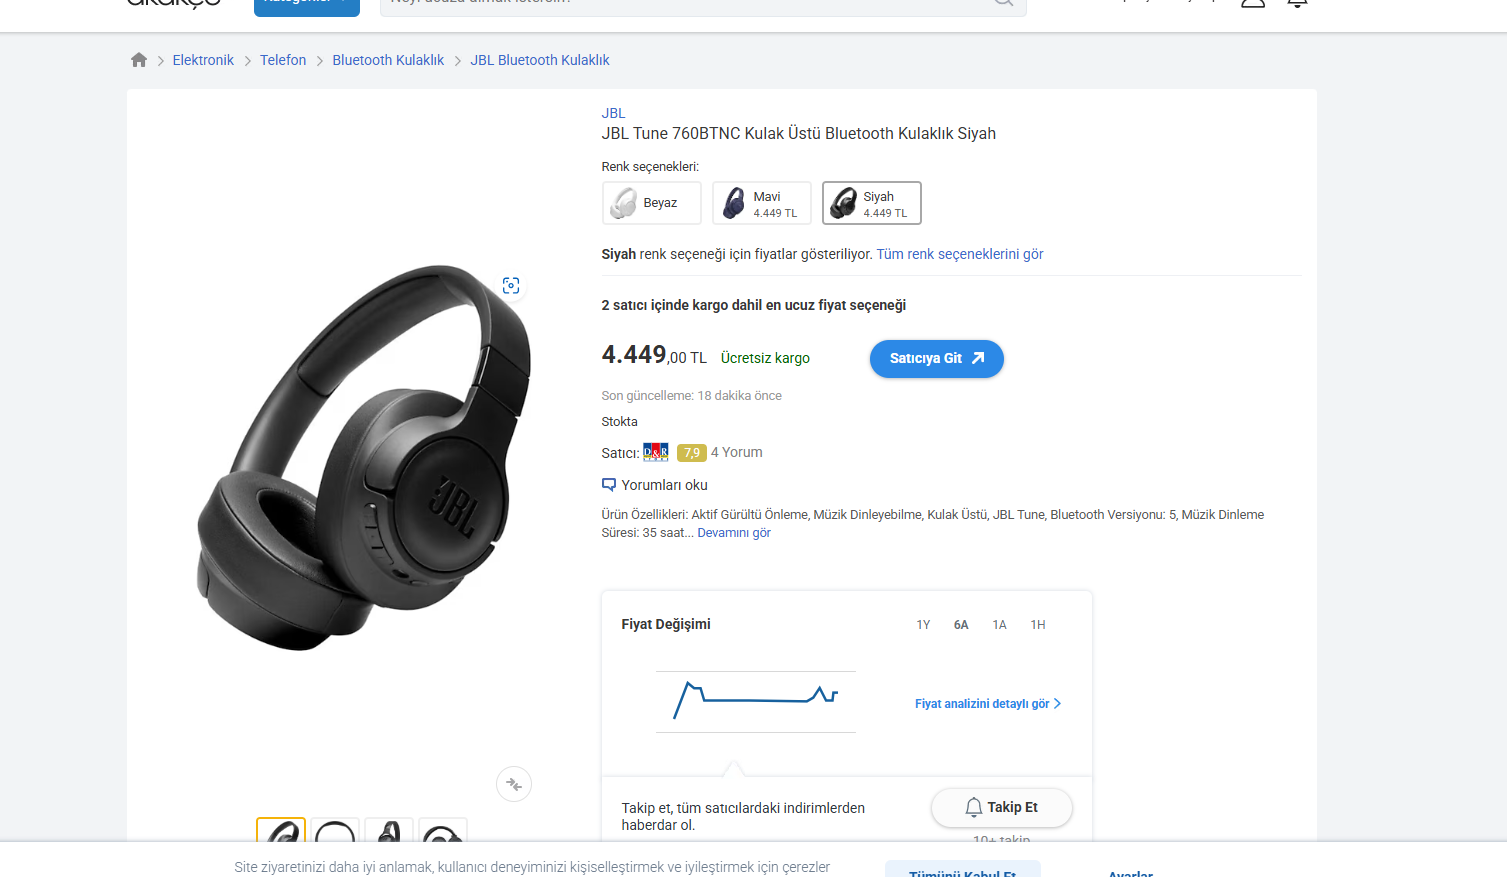Viewport: 1507px width, 877px height.
Task: Click the search magnifier icon
Action: click(1003, 3)
